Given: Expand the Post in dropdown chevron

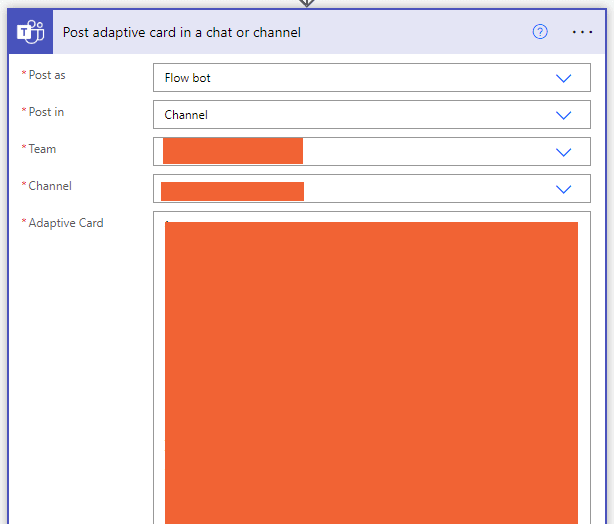Looking at the screenshot, I should click(x=563, y=115).
